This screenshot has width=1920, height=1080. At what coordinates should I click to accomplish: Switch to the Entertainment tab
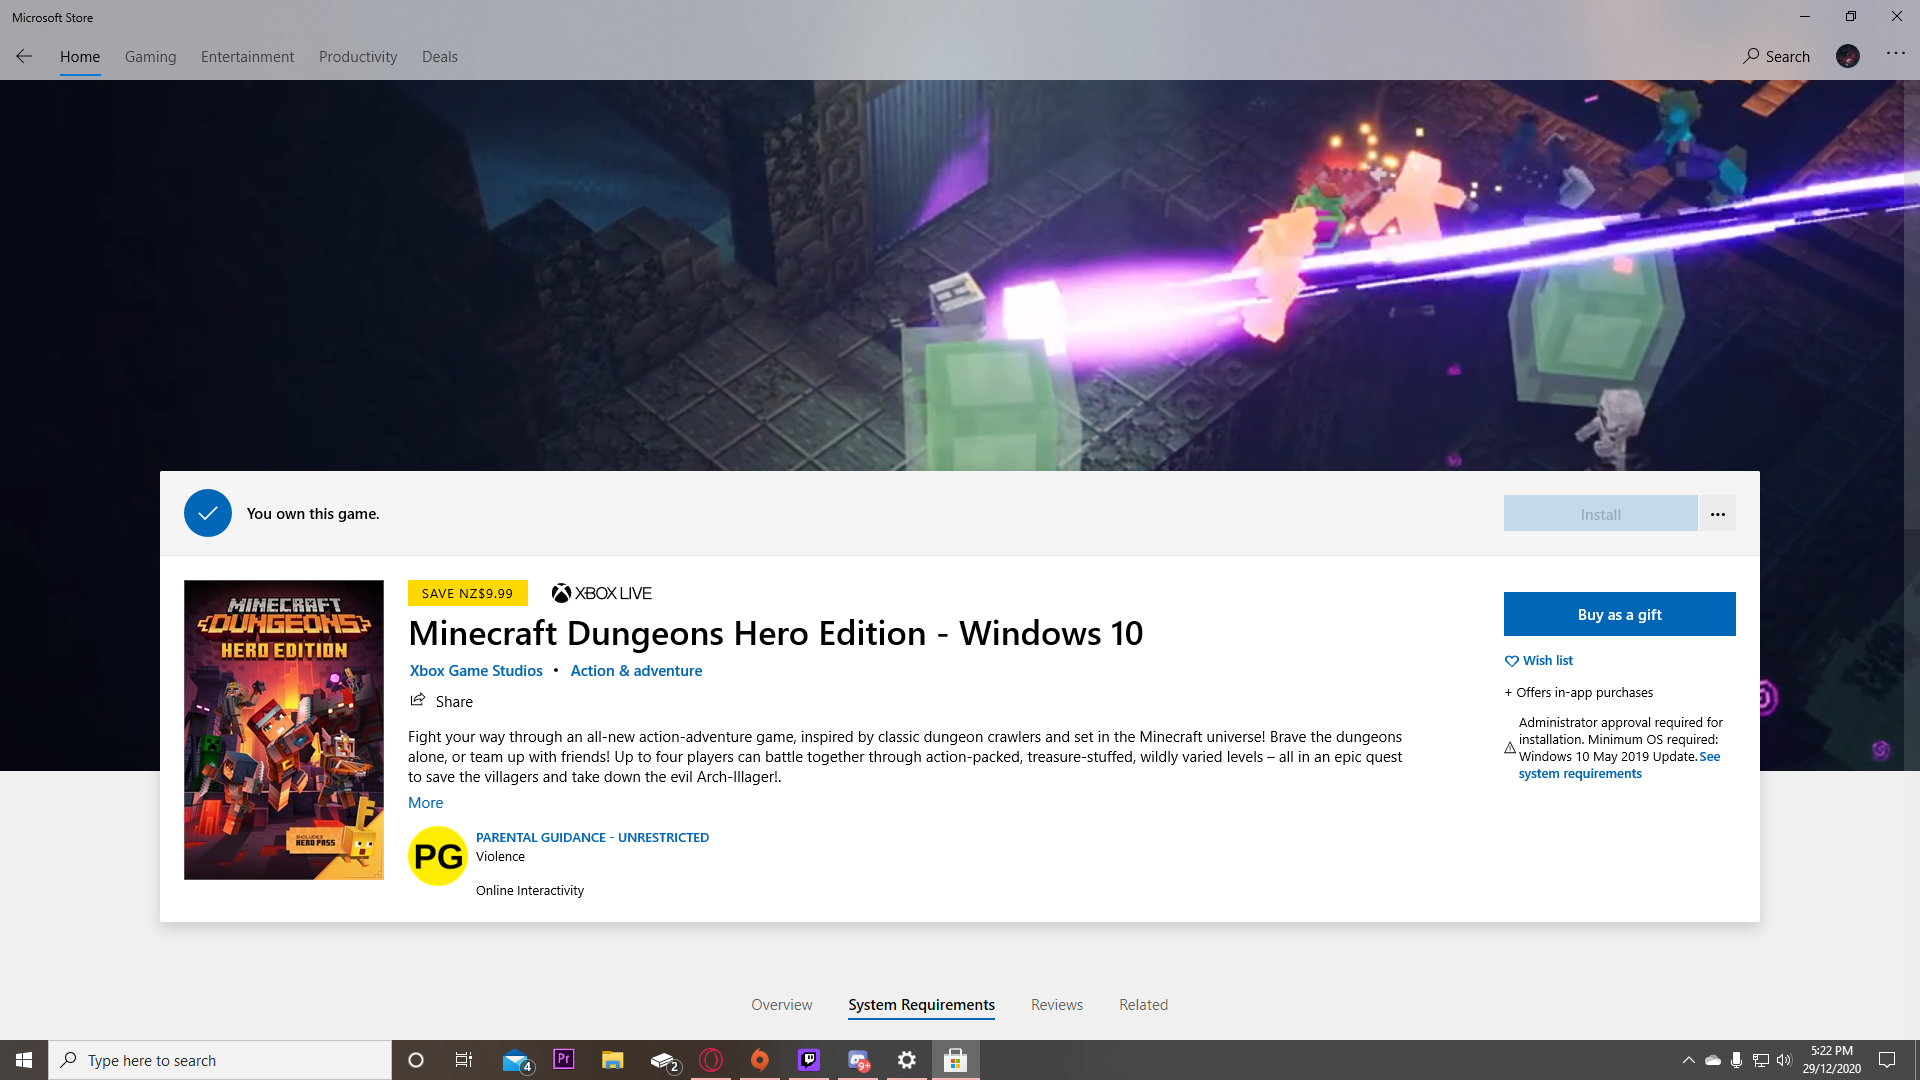(x=248, y=57)
